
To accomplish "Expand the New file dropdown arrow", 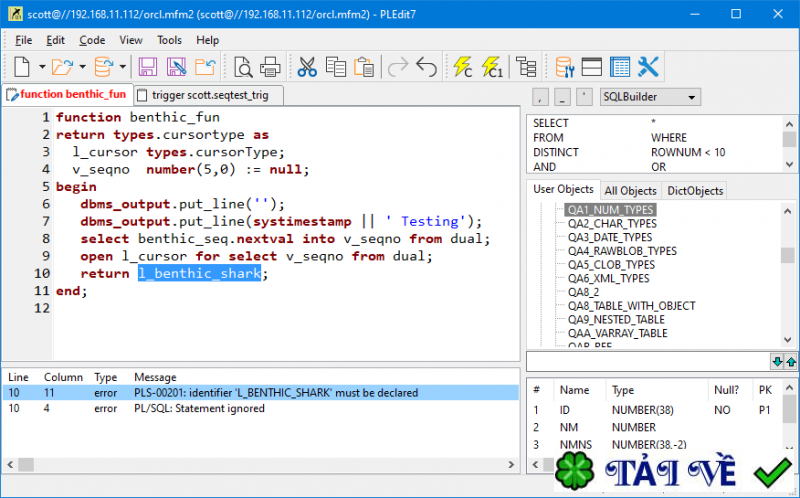I will coord(42,67).
